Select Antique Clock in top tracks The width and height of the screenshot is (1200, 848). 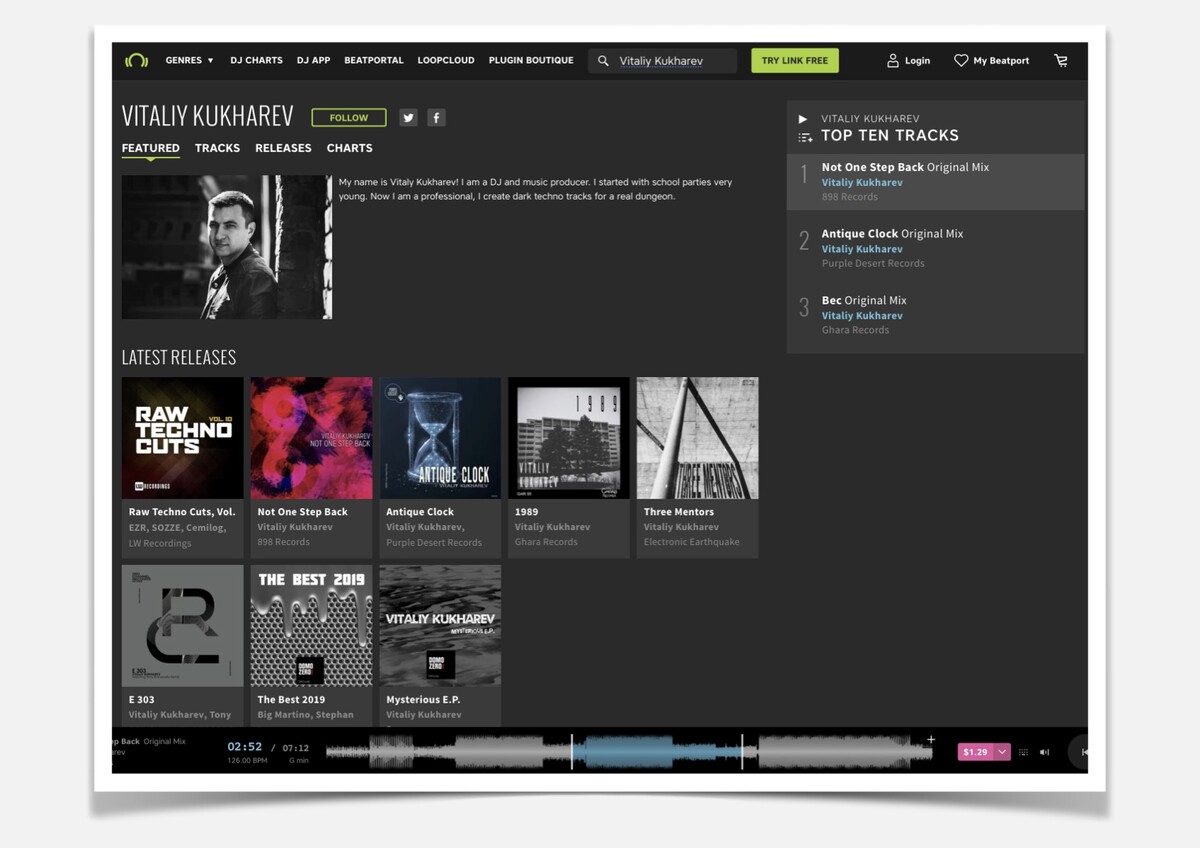(x=892, y=234)
